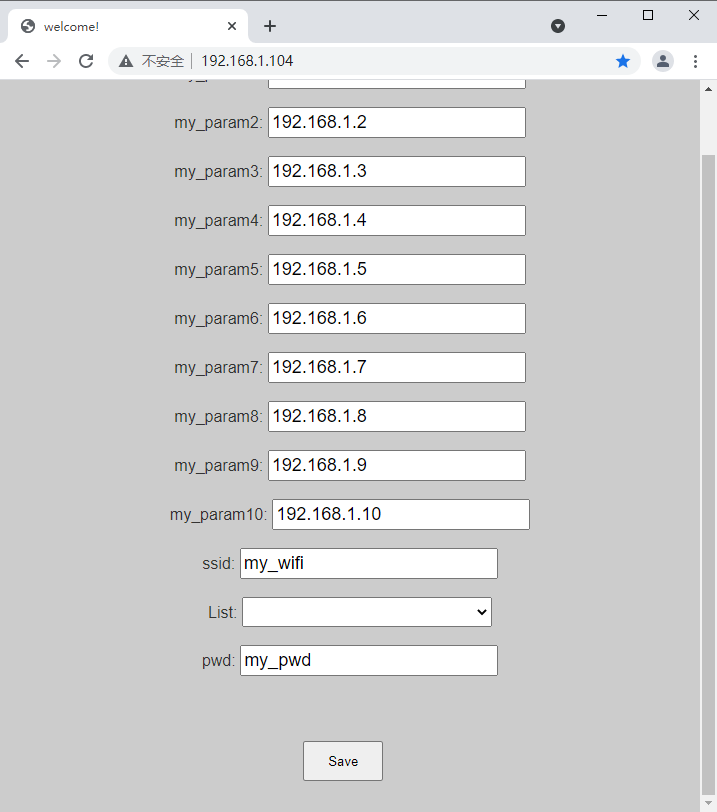Viewport: 717px width, 812px height.
Task: Click the Save button
Action: click(x=343, y=761)
